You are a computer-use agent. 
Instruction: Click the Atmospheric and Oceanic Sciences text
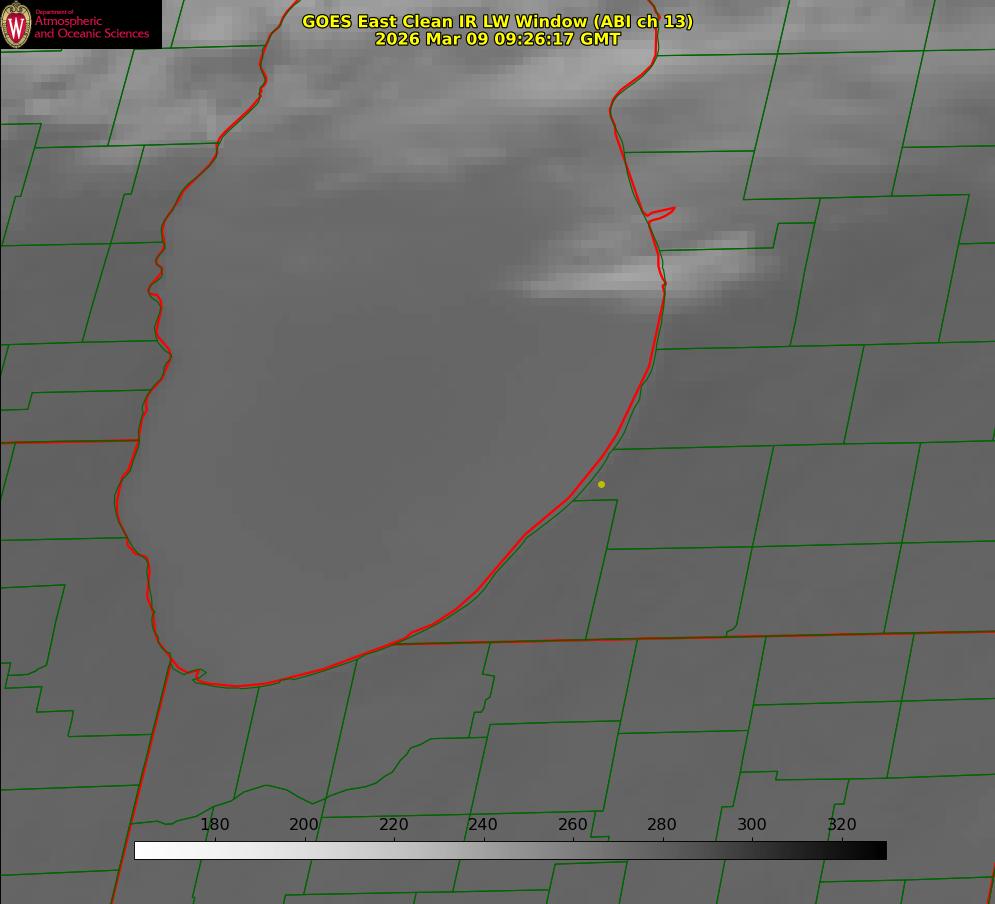(x=91, y=27)
